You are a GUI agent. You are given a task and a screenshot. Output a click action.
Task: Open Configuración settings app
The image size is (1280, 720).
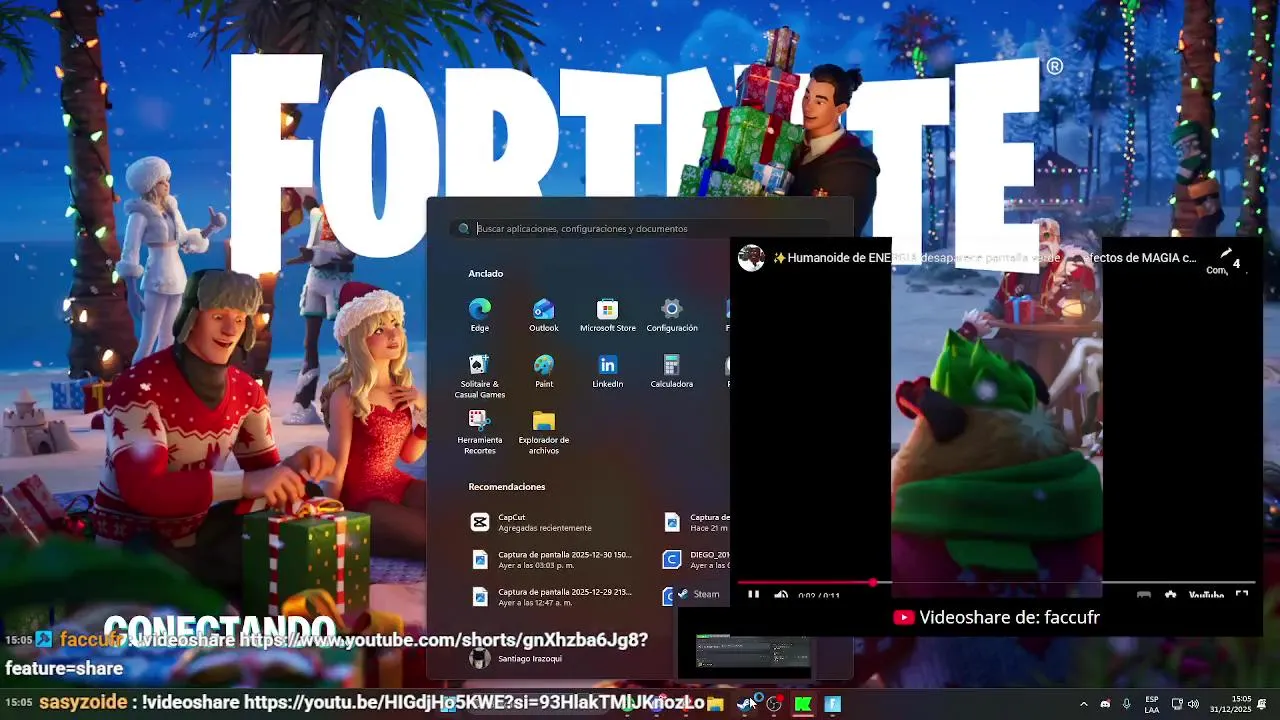(x=672, y=315)
